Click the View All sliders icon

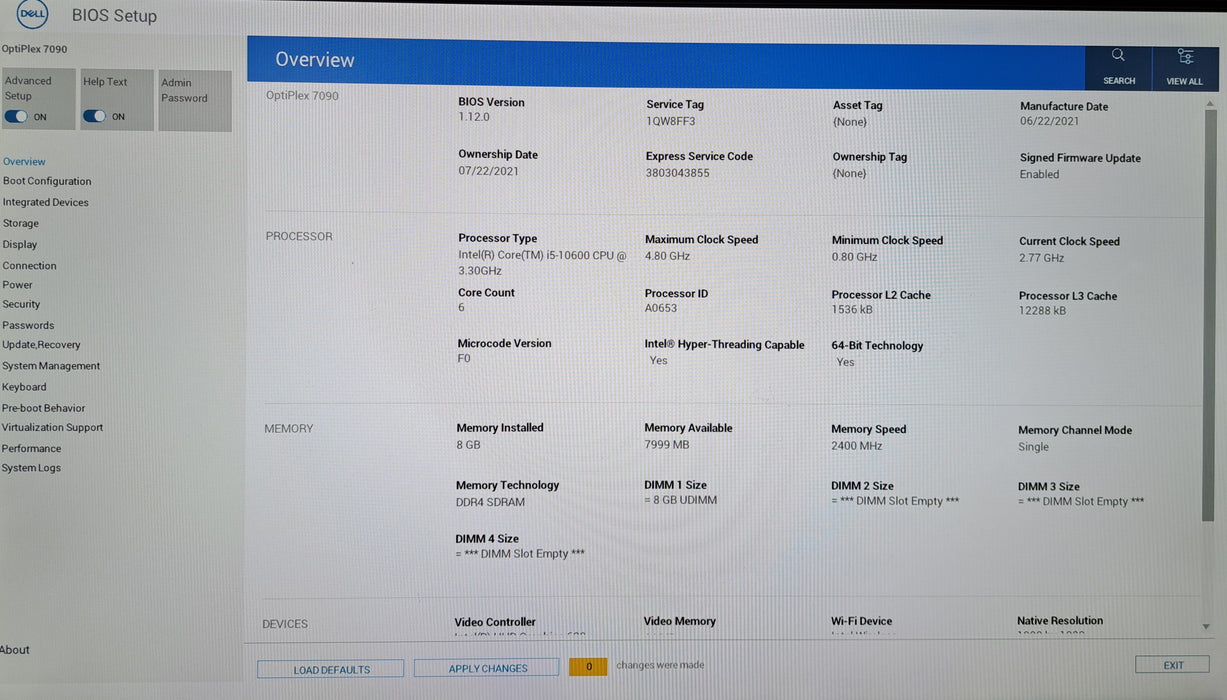pyautogui.click(x=1185, y=57)
